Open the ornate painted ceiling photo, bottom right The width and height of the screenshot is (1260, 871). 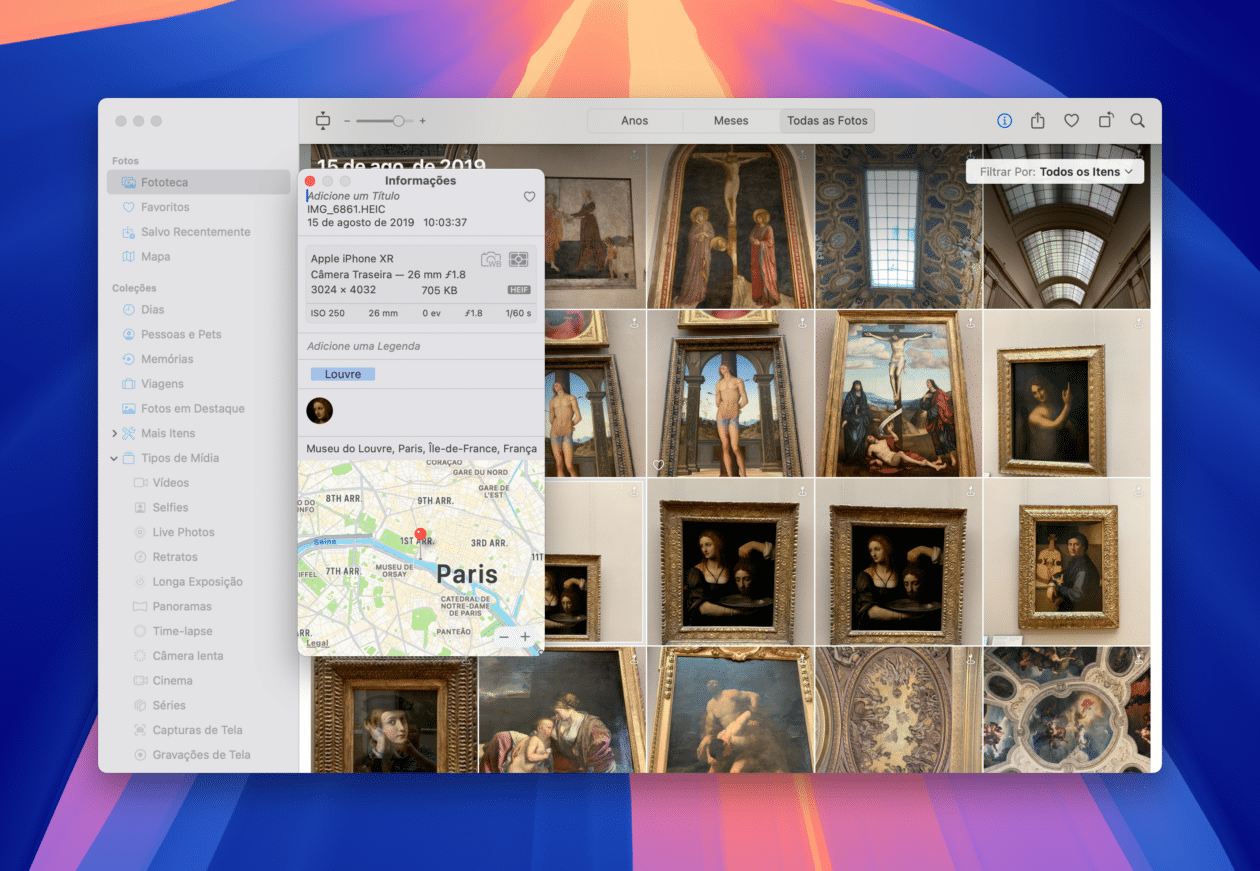[x=1066, y=709]
